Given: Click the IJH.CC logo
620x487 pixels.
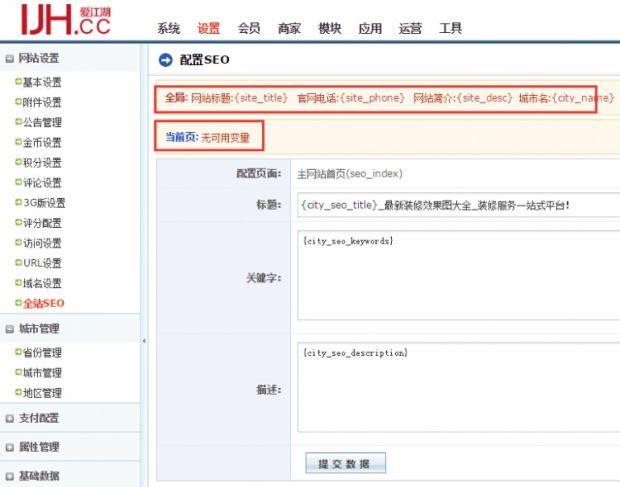Looking at the screenshot, I should click(x=66, y=20).
